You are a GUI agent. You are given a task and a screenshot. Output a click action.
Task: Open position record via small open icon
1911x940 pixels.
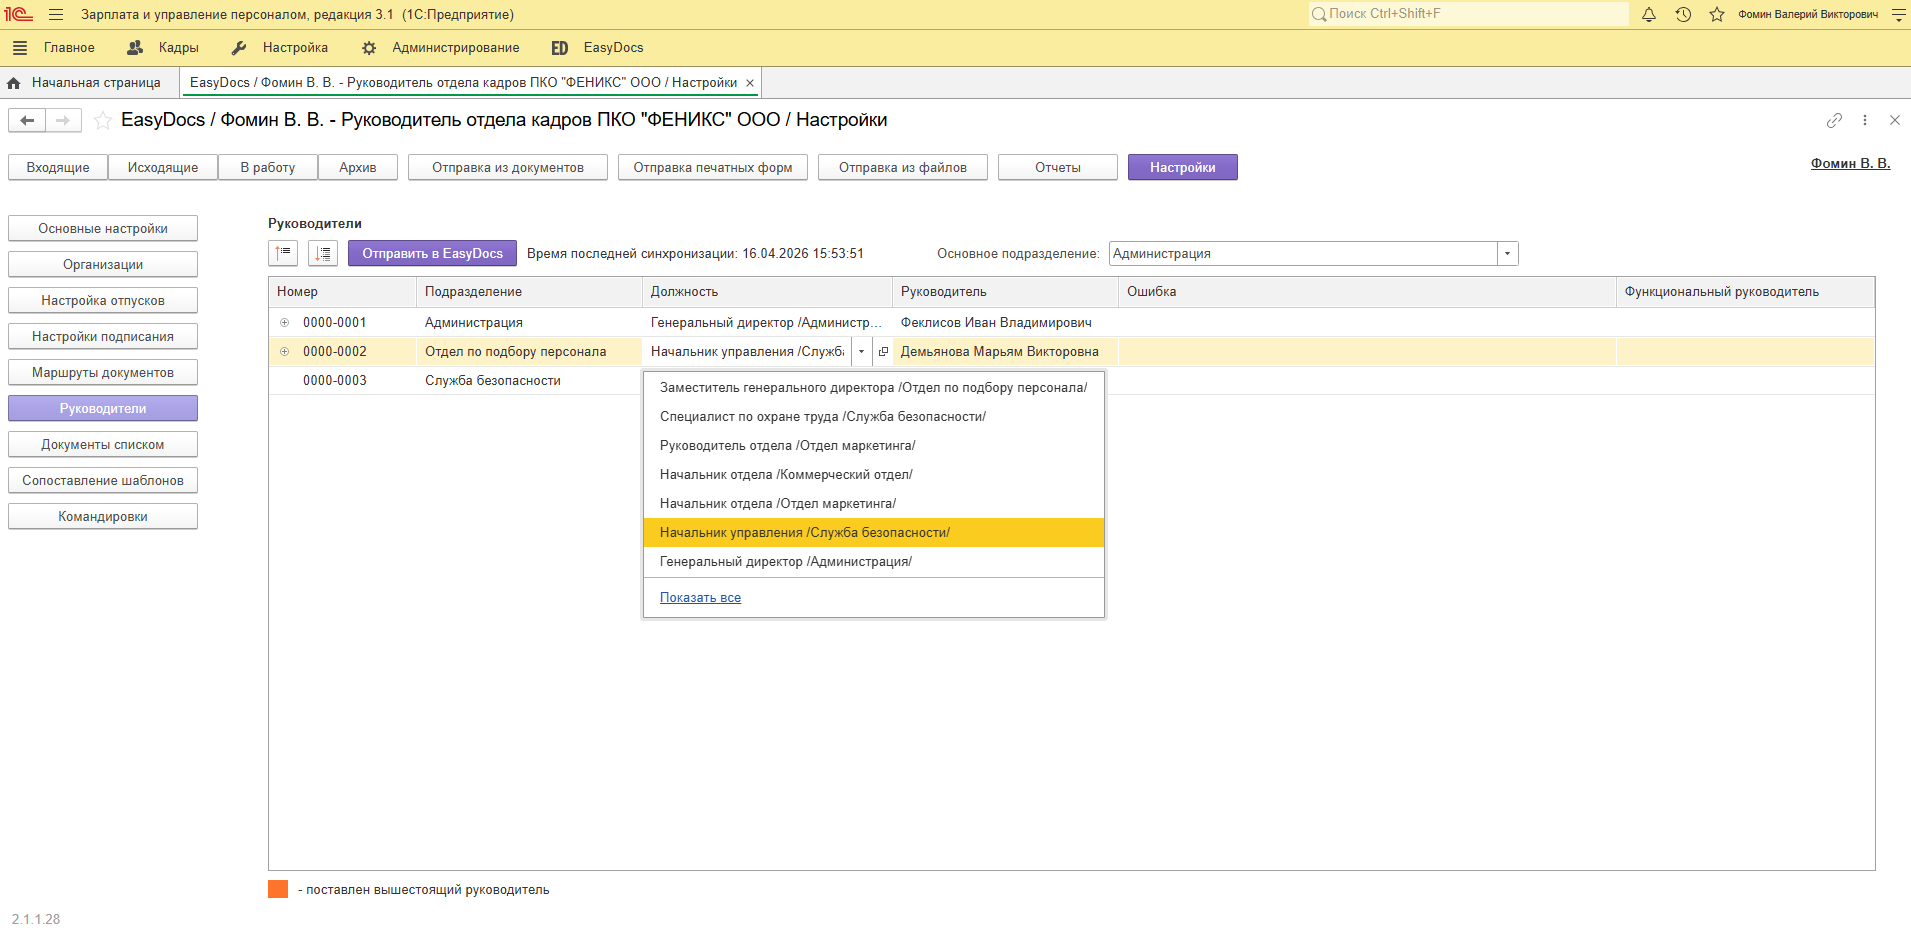(883, 352)
